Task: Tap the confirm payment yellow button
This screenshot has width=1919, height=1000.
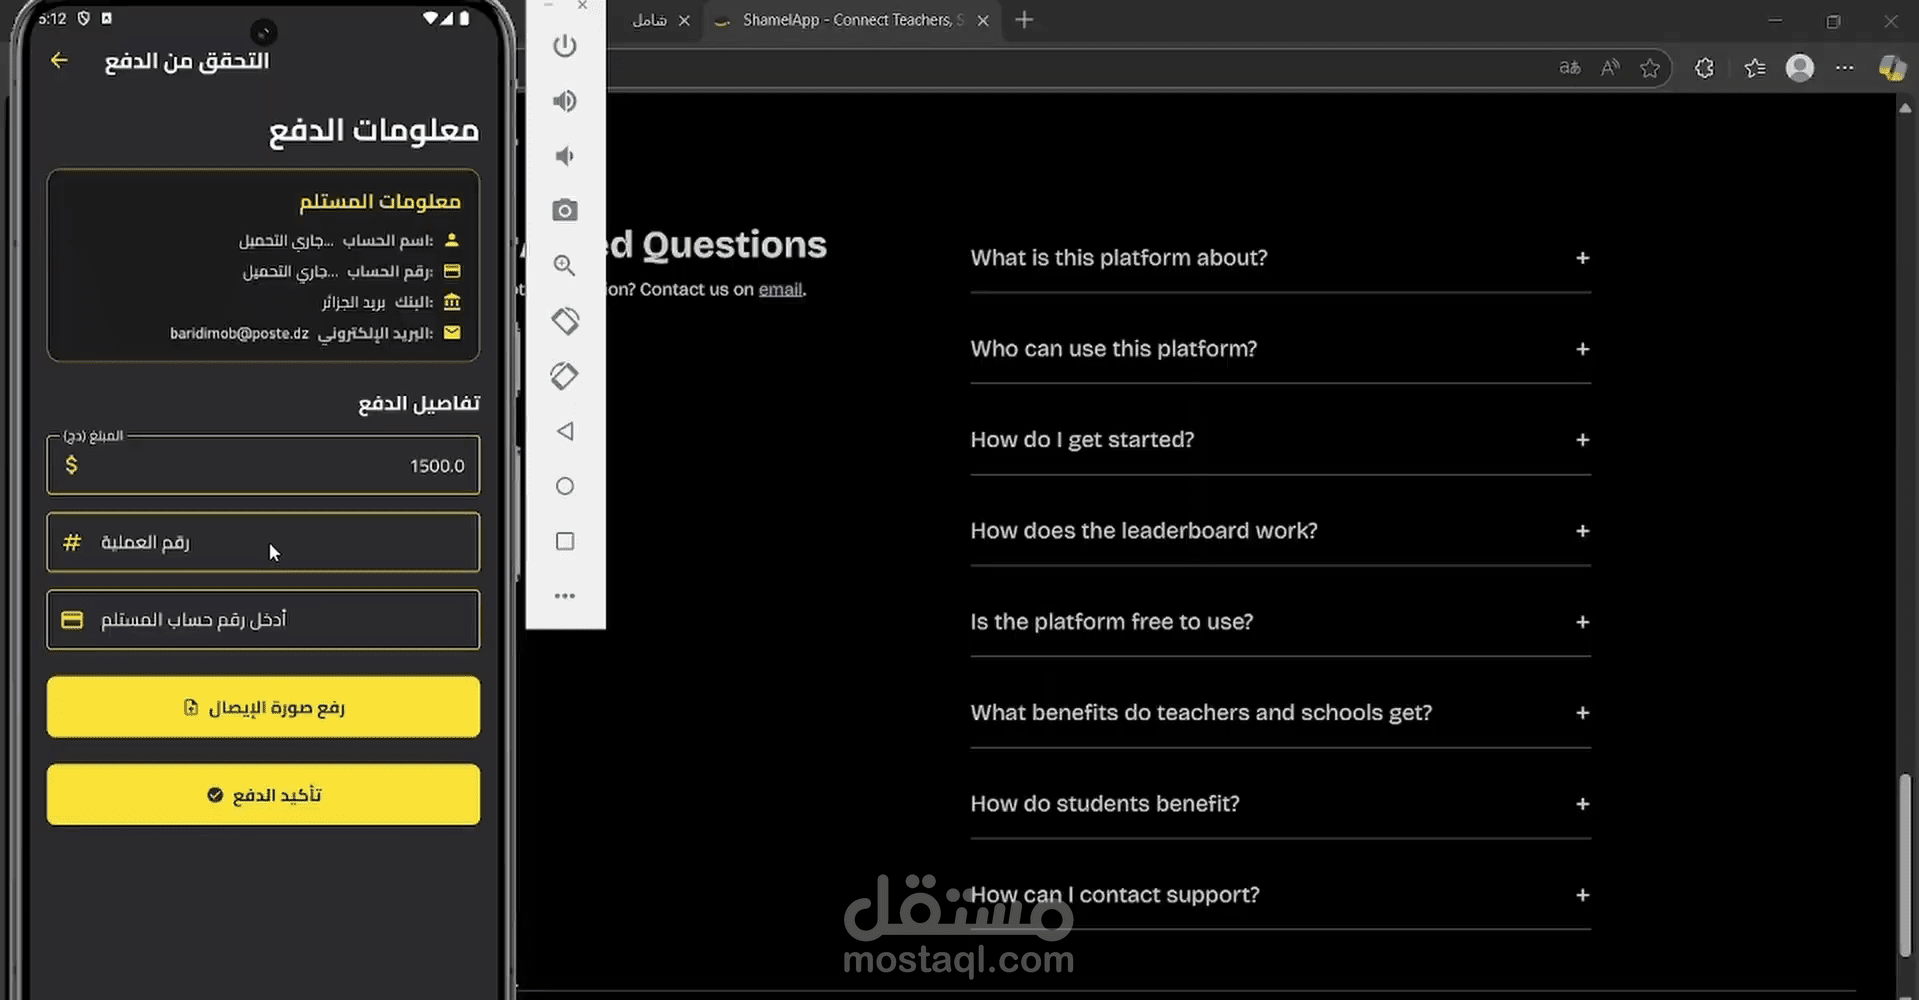Action: click(x=263, y=795)
